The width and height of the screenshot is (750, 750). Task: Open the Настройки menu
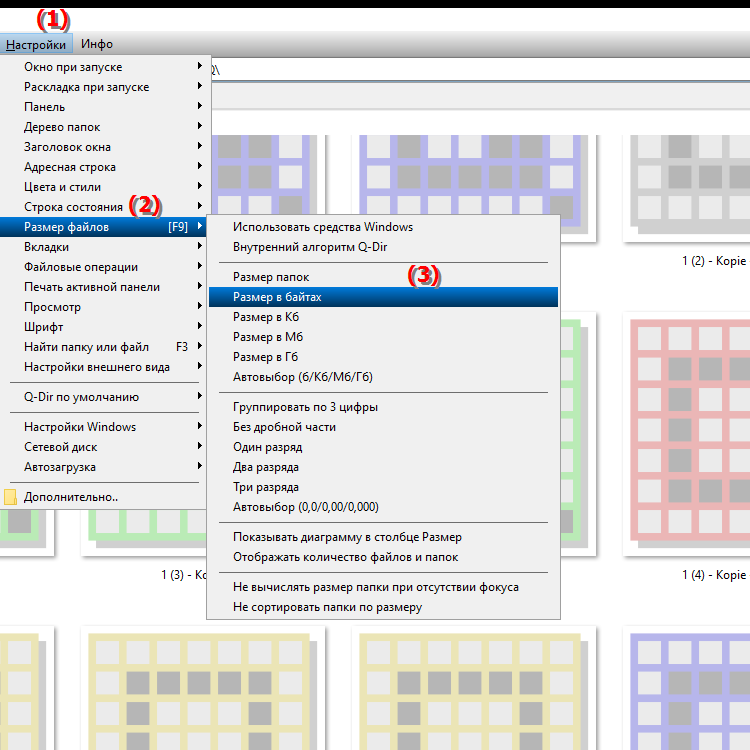coord(36,44)
